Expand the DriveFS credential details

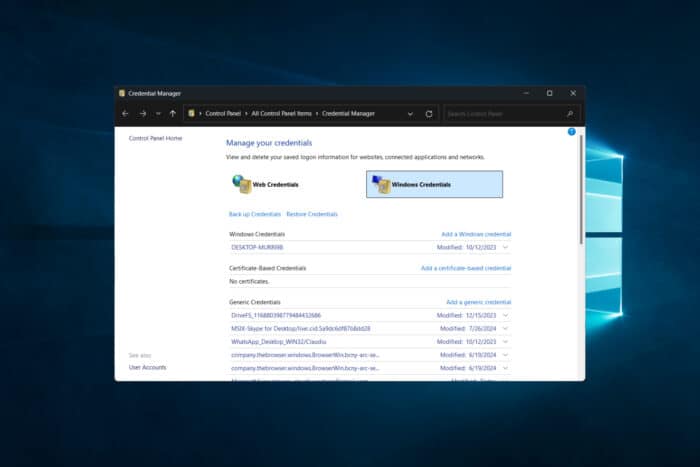point(505,315)
